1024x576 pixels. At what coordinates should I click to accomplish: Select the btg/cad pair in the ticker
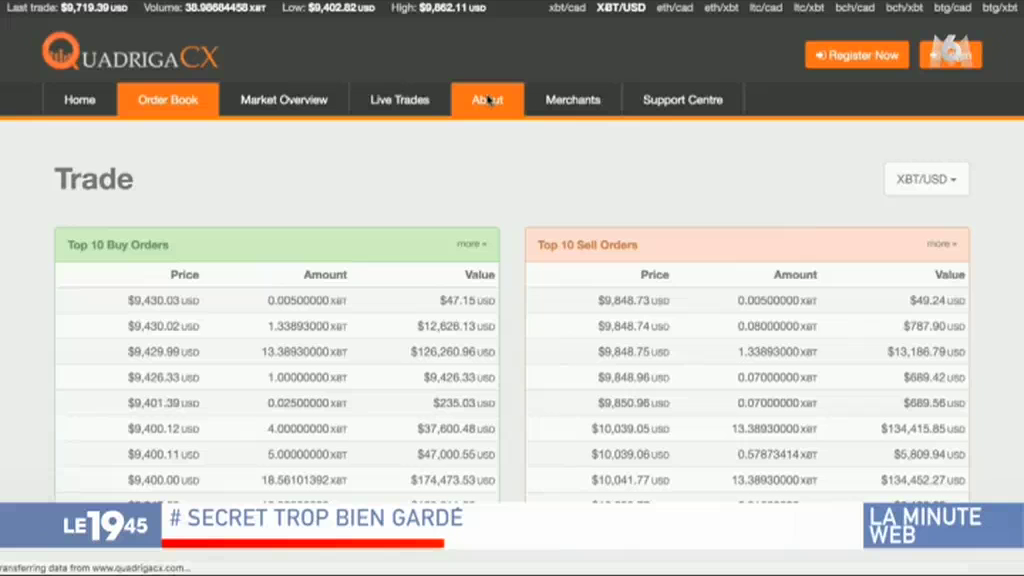point(952,8)
